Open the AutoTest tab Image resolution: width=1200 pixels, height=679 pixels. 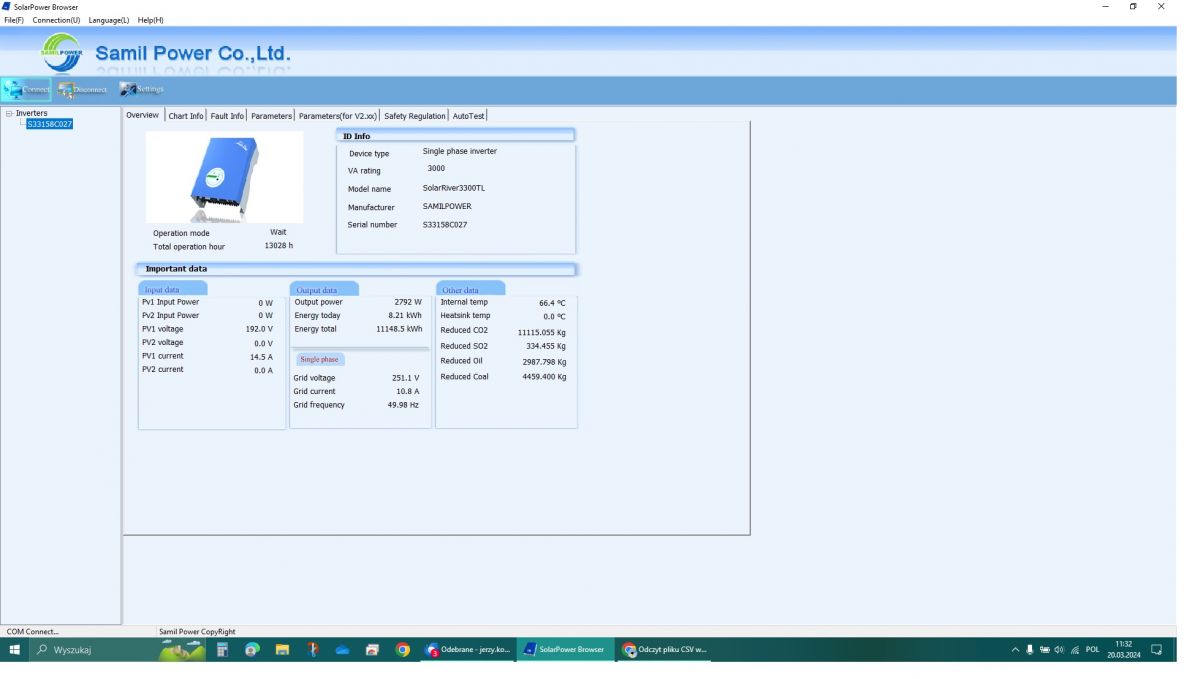pyautogui.click(x=468, y=116)
